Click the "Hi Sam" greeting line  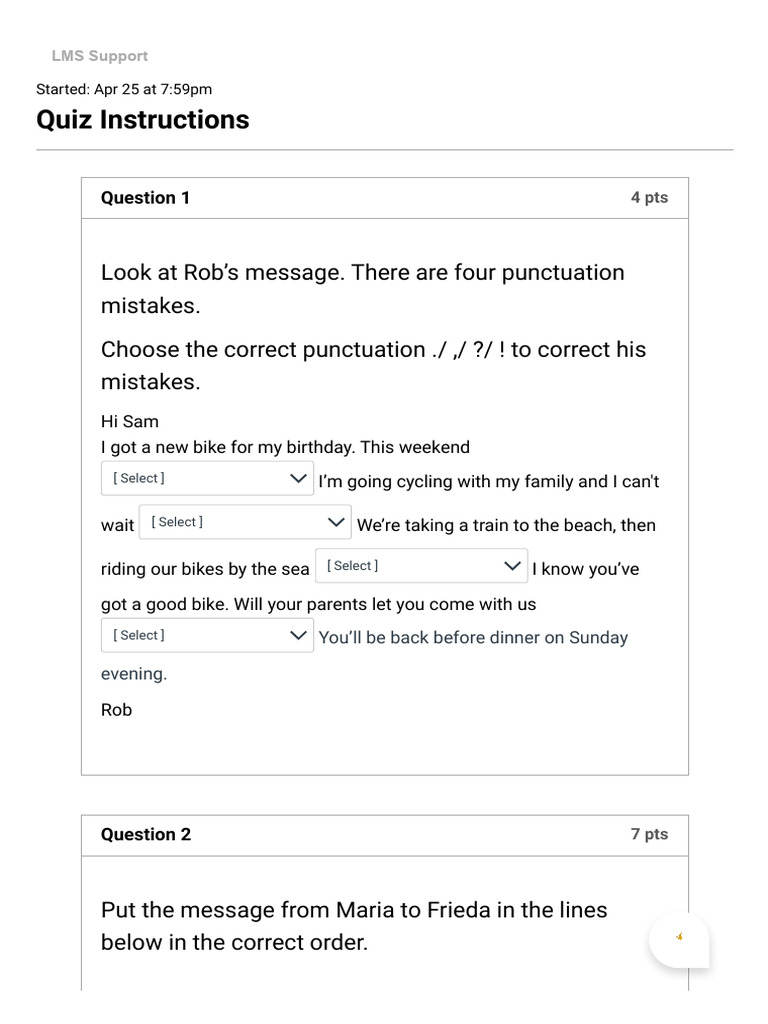130,422
